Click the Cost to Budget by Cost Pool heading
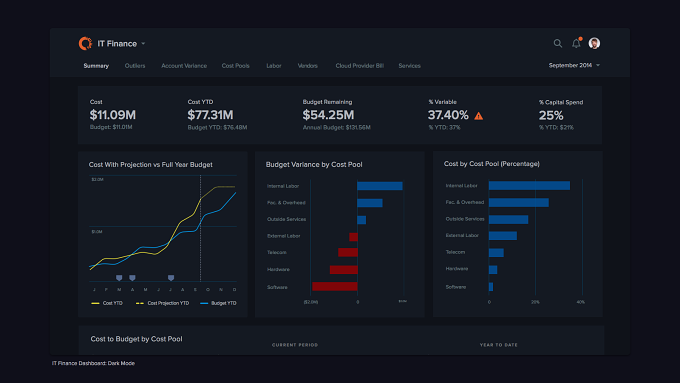The image size is (680, 383). point(136,339)
